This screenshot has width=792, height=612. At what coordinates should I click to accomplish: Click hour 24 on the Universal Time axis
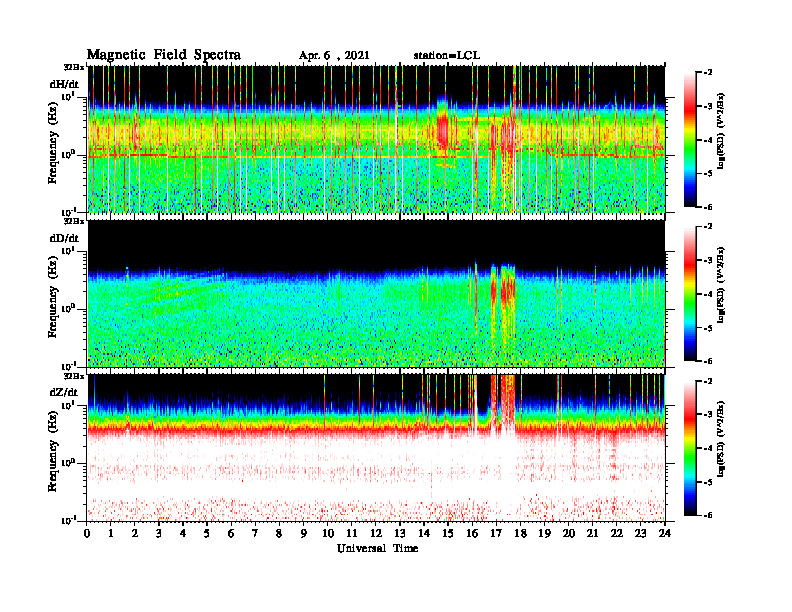tap(665, 533)
